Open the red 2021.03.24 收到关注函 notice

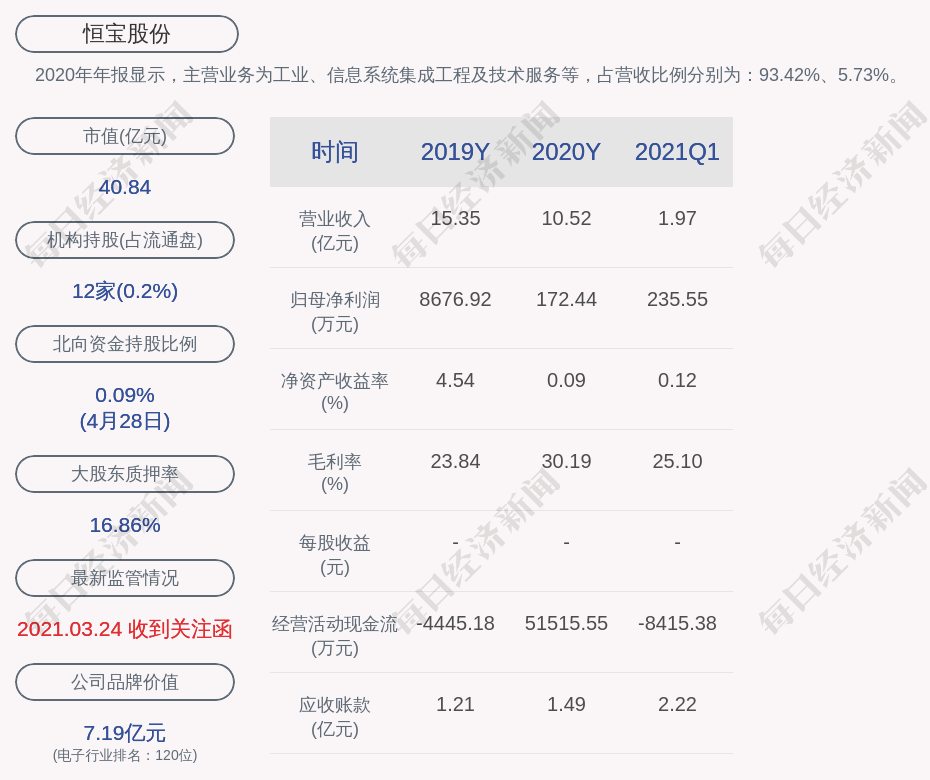[x=125, y=629]
